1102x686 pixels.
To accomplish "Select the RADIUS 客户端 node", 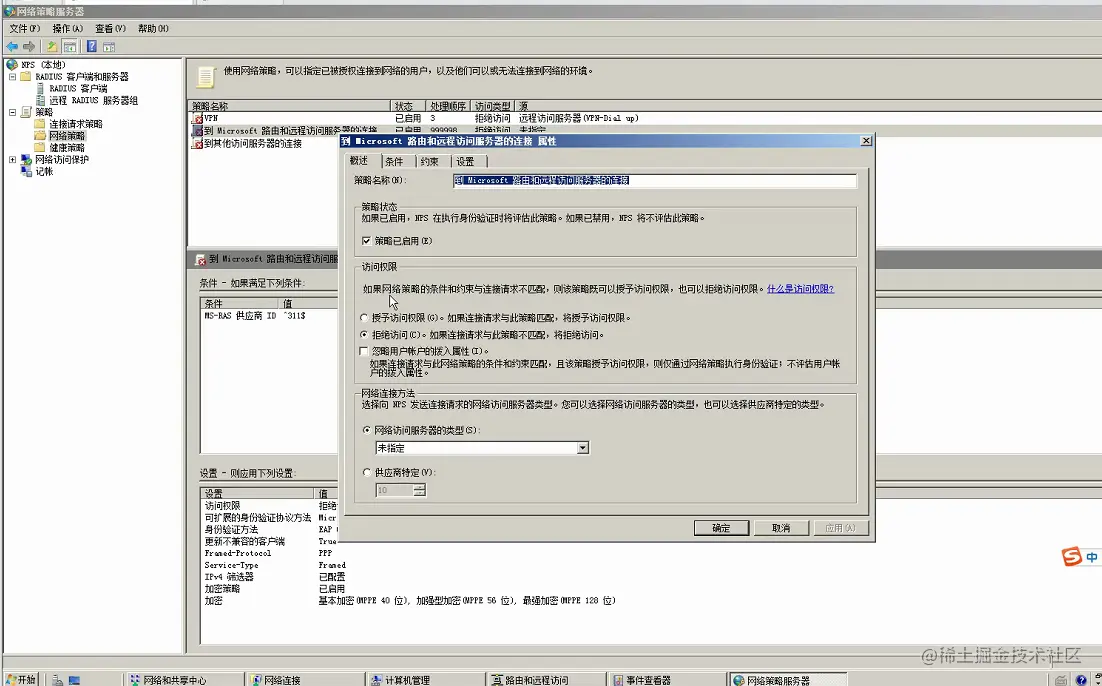I will tap(78, 89).
